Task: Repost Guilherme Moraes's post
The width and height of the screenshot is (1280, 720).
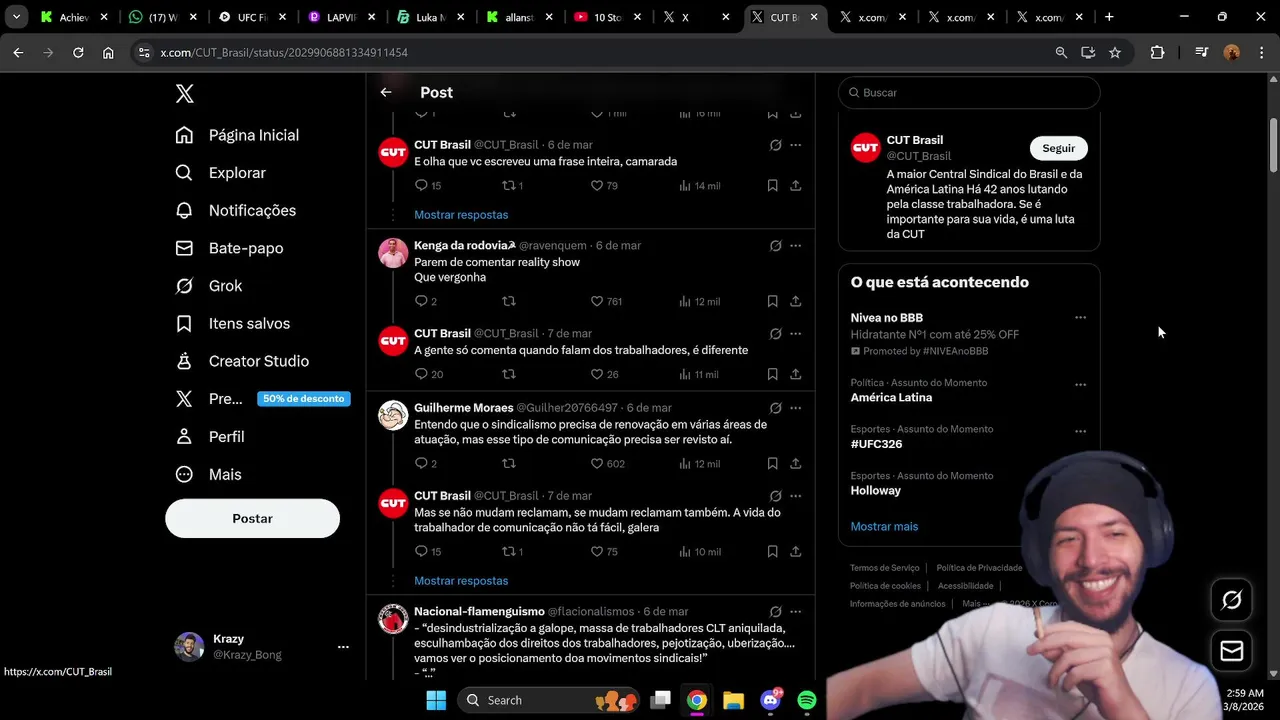Action: (508, 464)
